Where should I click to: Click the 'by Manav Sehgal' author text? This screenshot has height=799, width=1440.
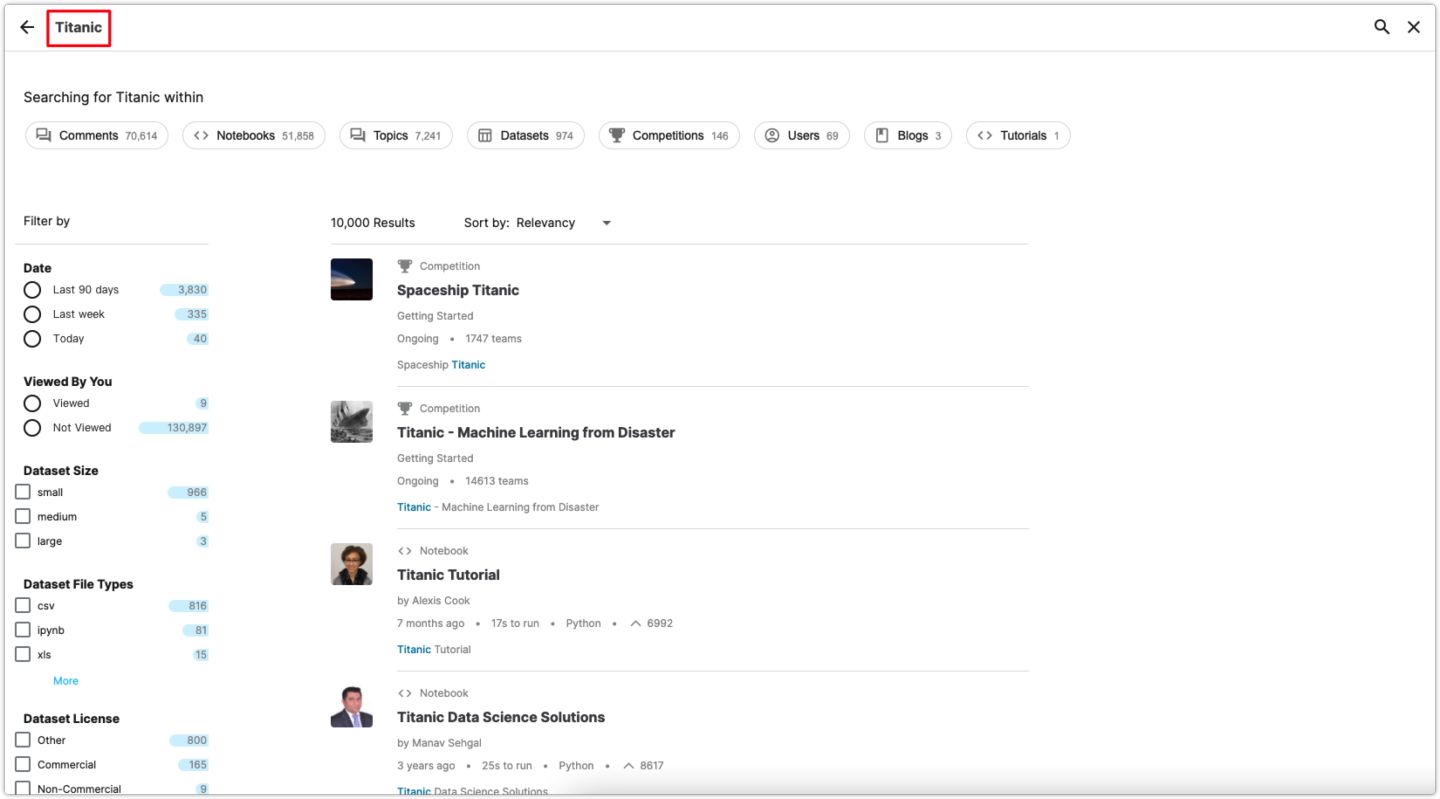click(x=439, y=743)
